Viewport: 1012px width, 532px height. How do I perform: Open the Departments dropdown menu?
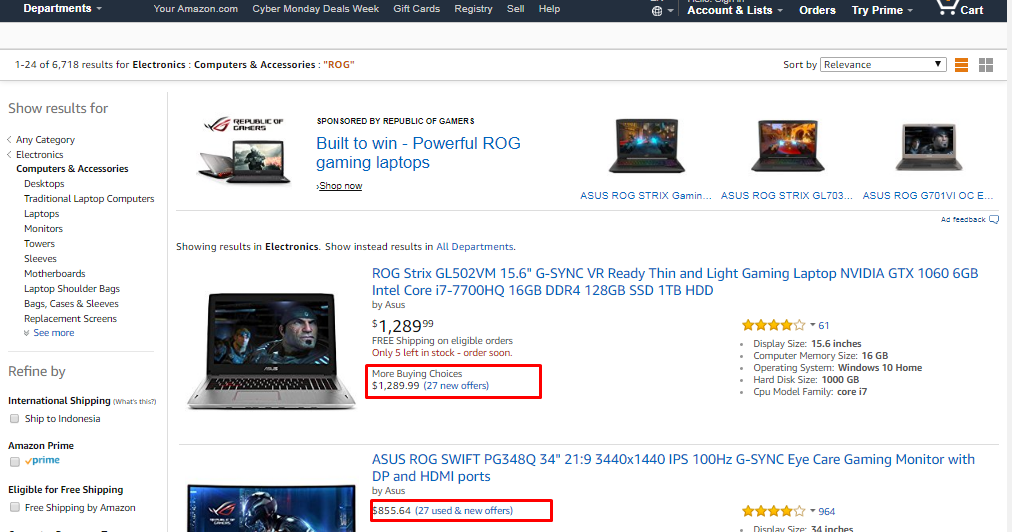pyautogui.click(x=63, y=8)
